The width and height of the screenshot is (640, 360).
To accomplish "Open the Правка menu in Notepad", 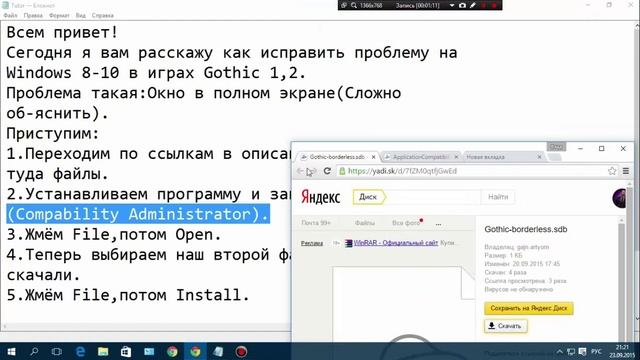I will pos(33,16).
